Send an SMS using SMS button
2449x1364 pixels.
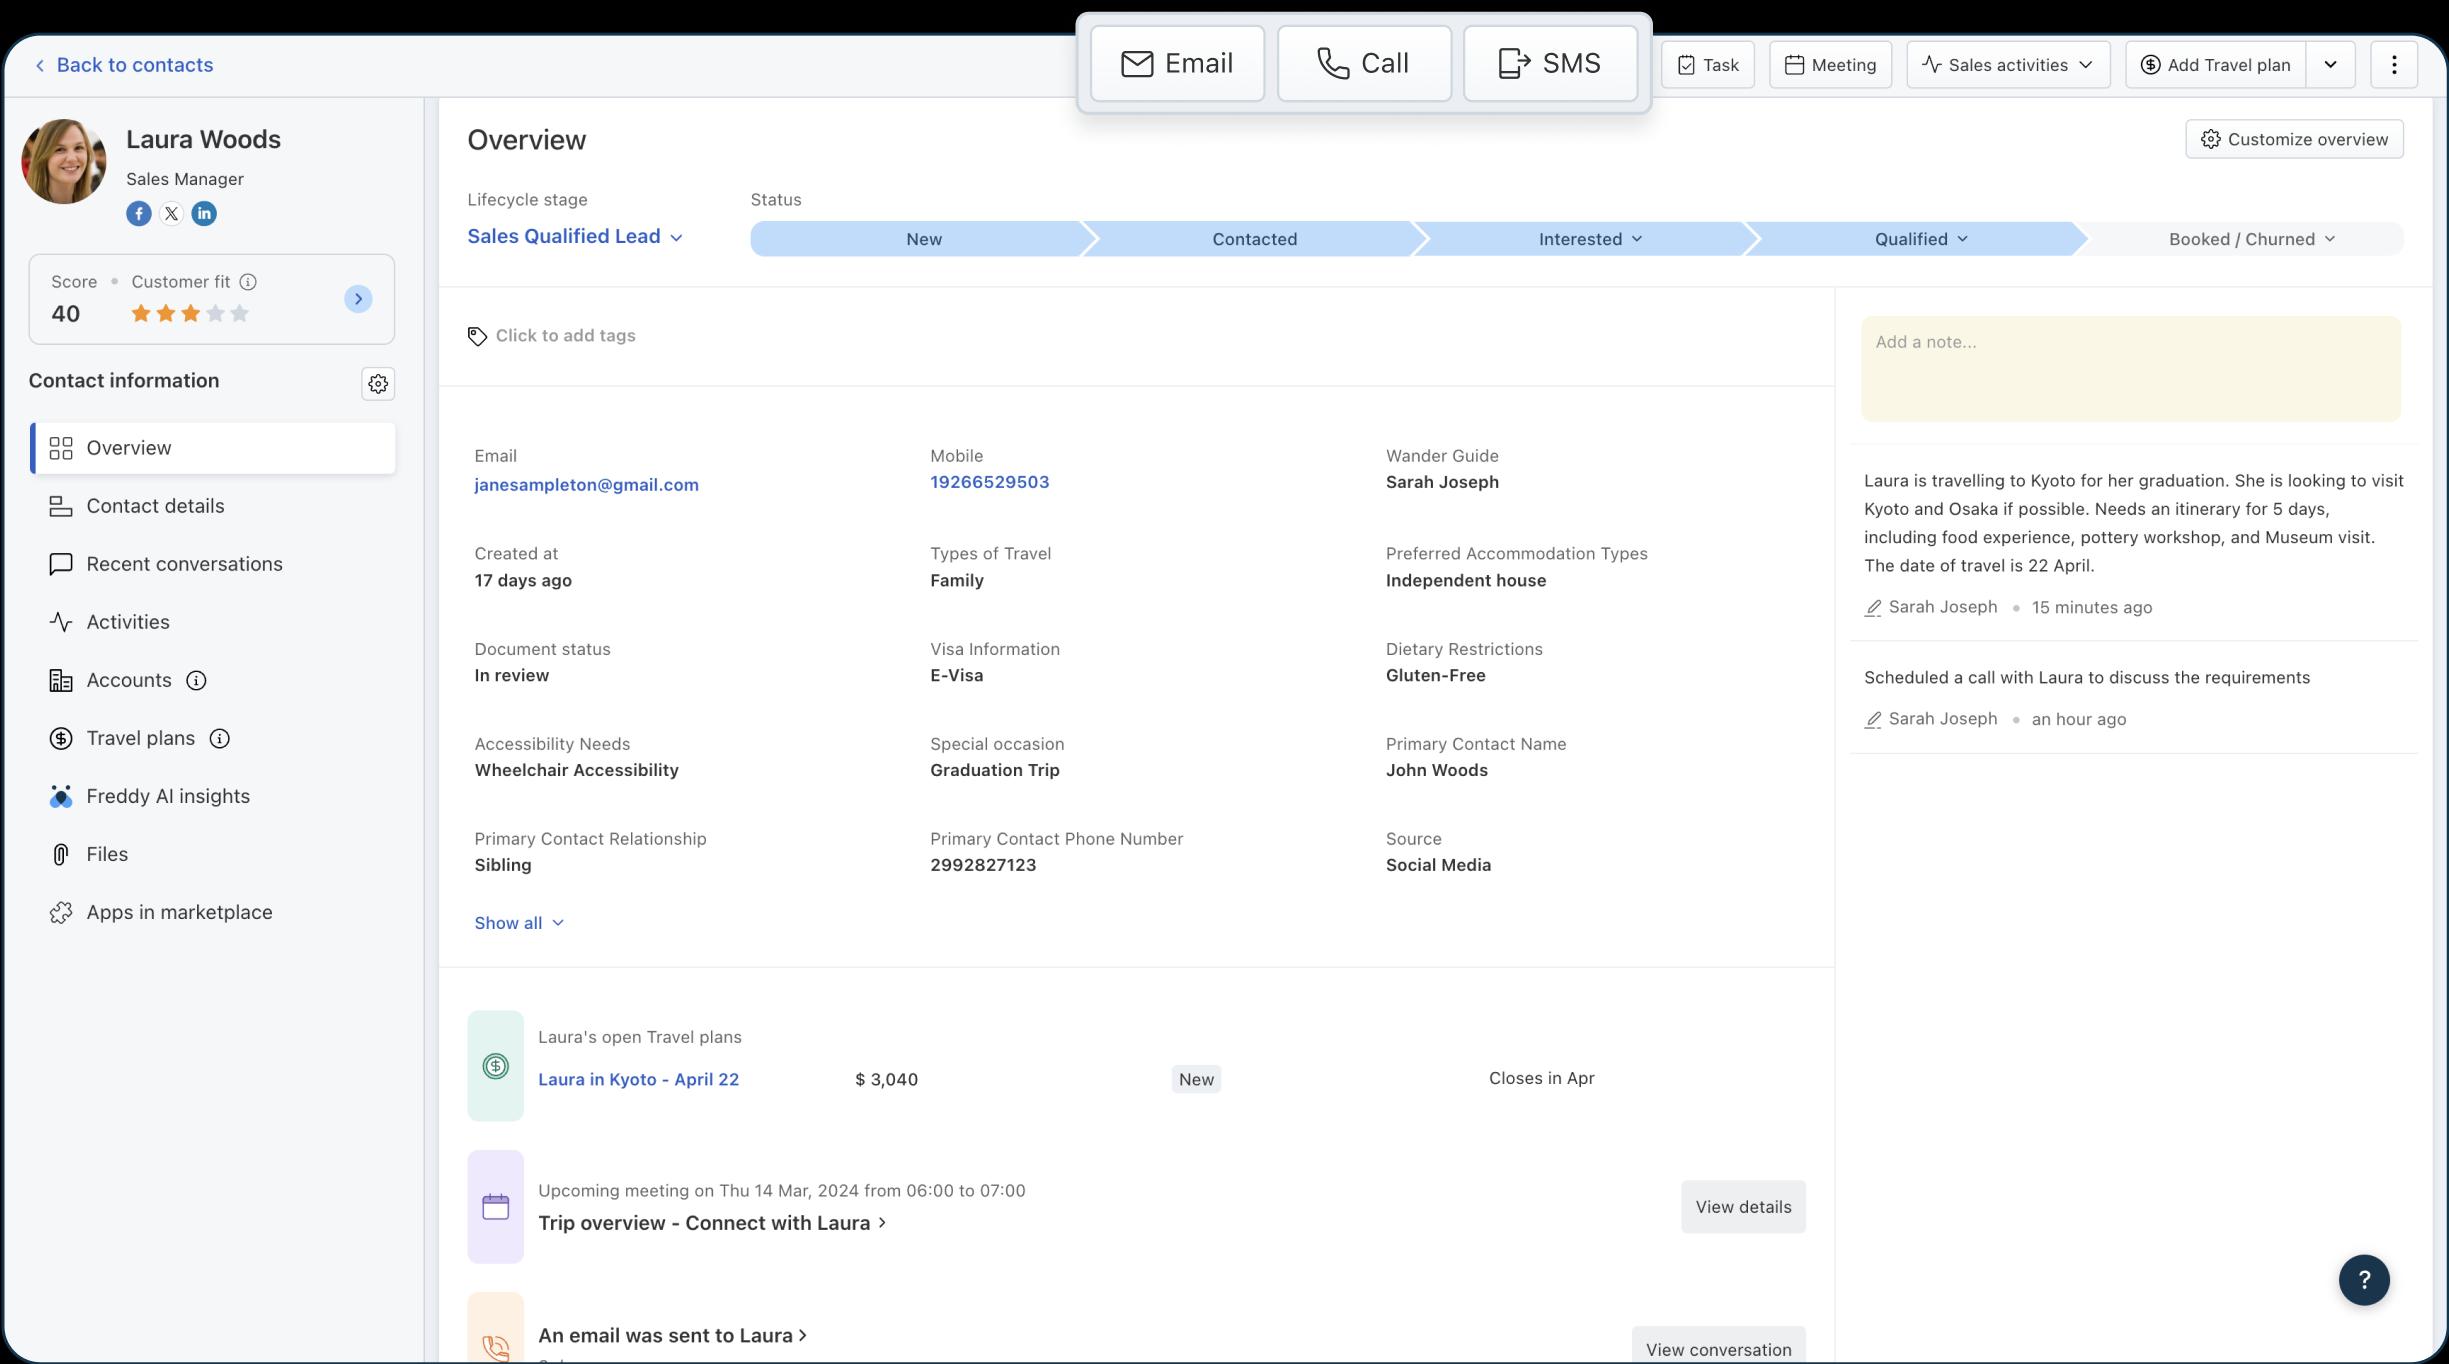pyautogui.click(x=1550, y=64)
